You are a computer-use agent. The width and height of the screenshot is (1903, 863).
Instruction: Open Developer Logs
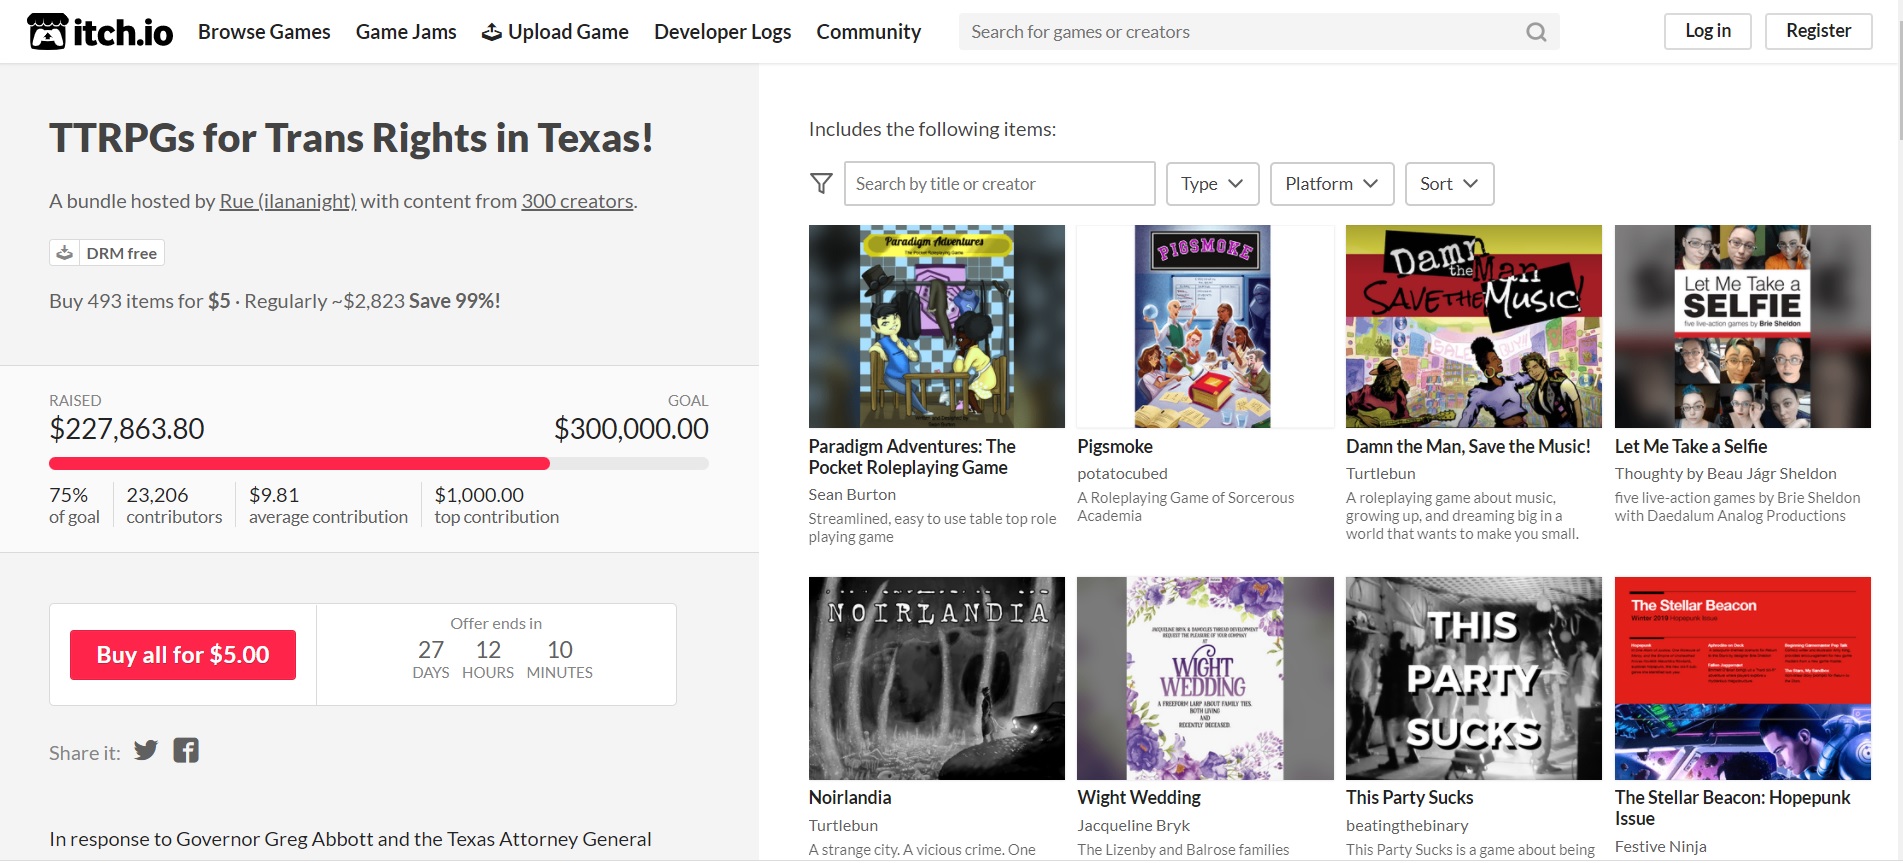pyautogui.click(x=722, y=32)
